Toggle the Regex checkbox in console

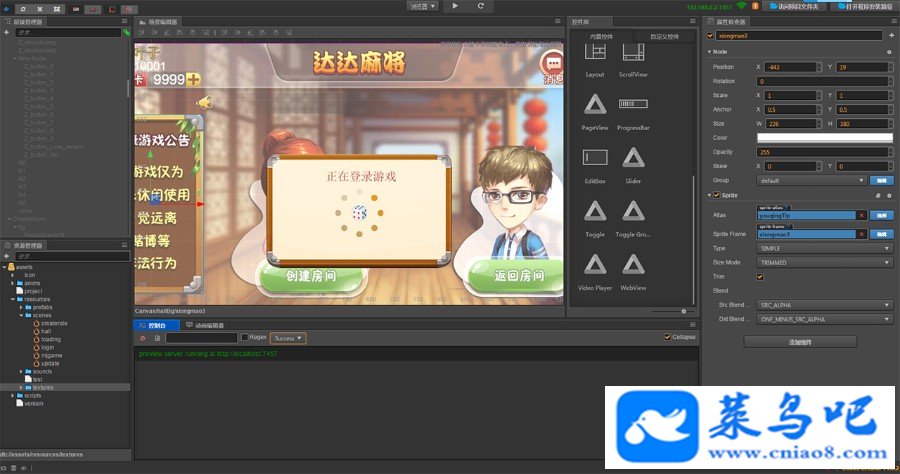[245, 337]
